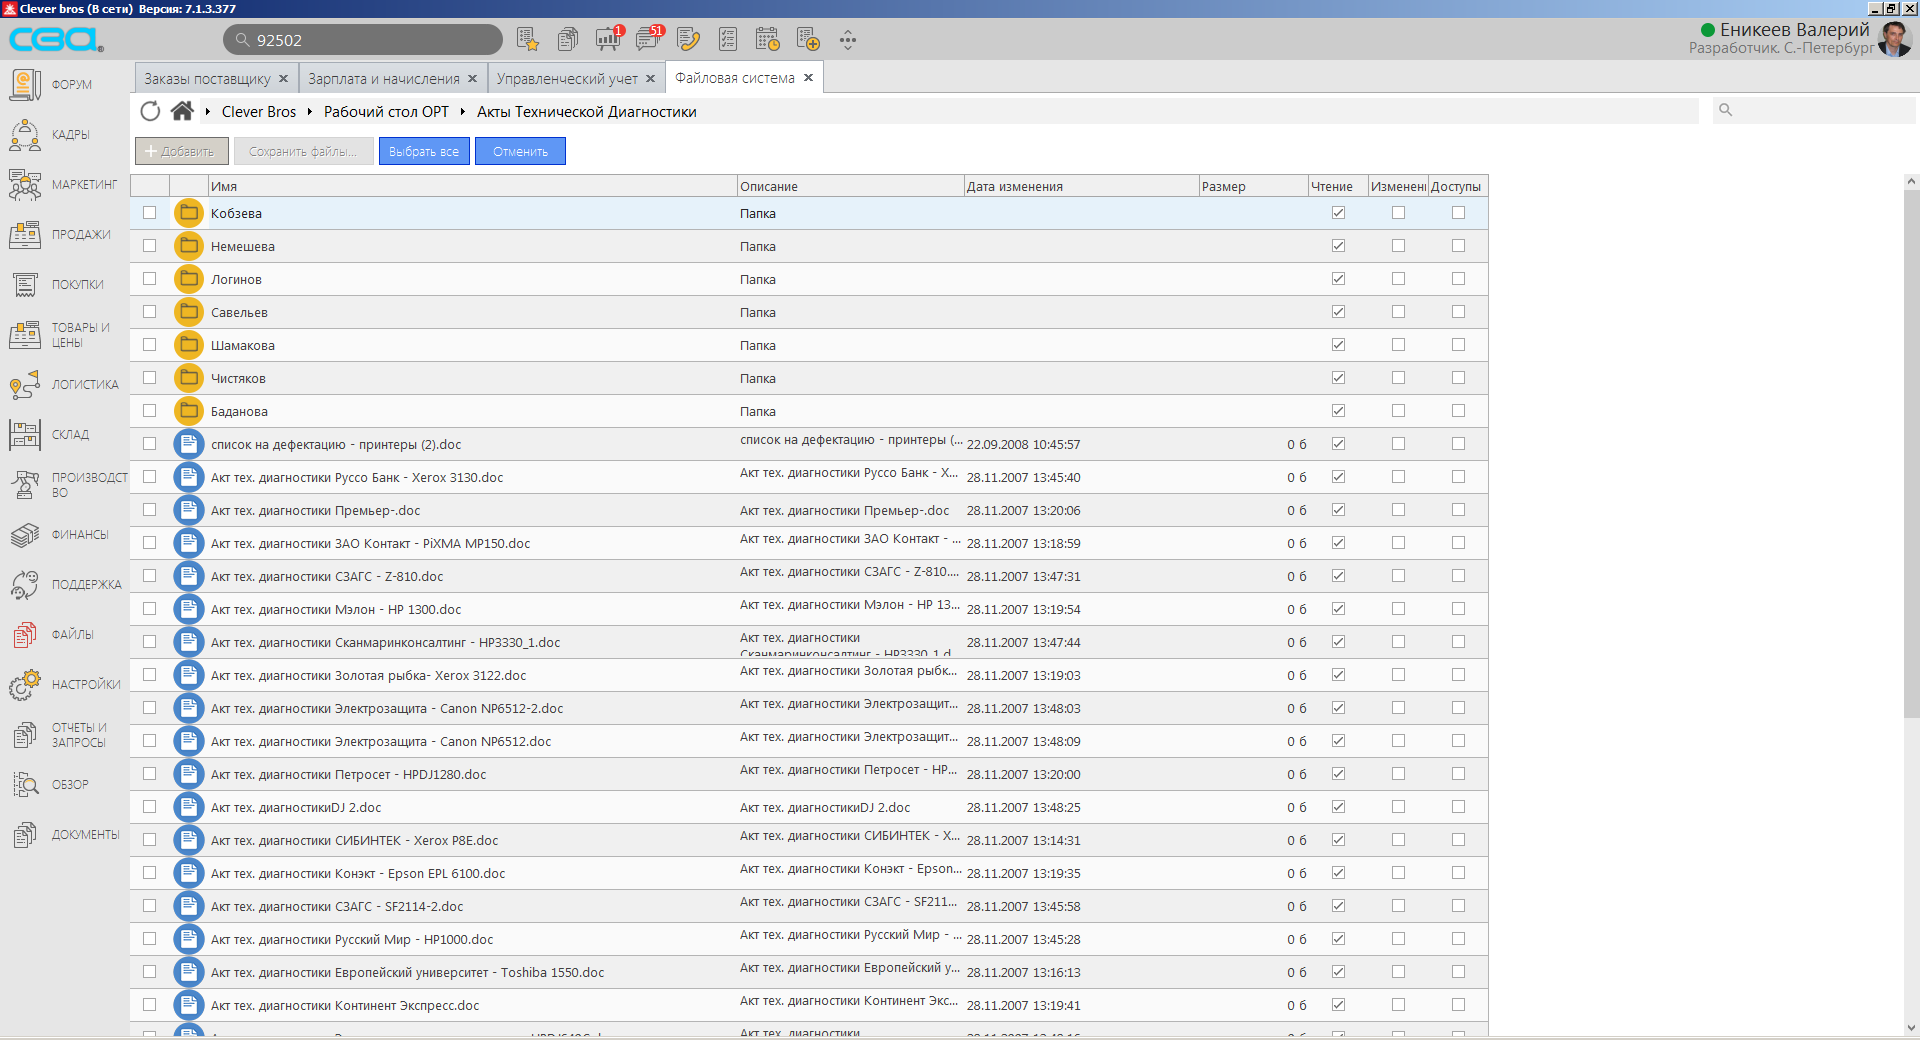Click the refresh icon beside breadcrumb
The width and height of the screenshot is (1920, 1040).
150,111
